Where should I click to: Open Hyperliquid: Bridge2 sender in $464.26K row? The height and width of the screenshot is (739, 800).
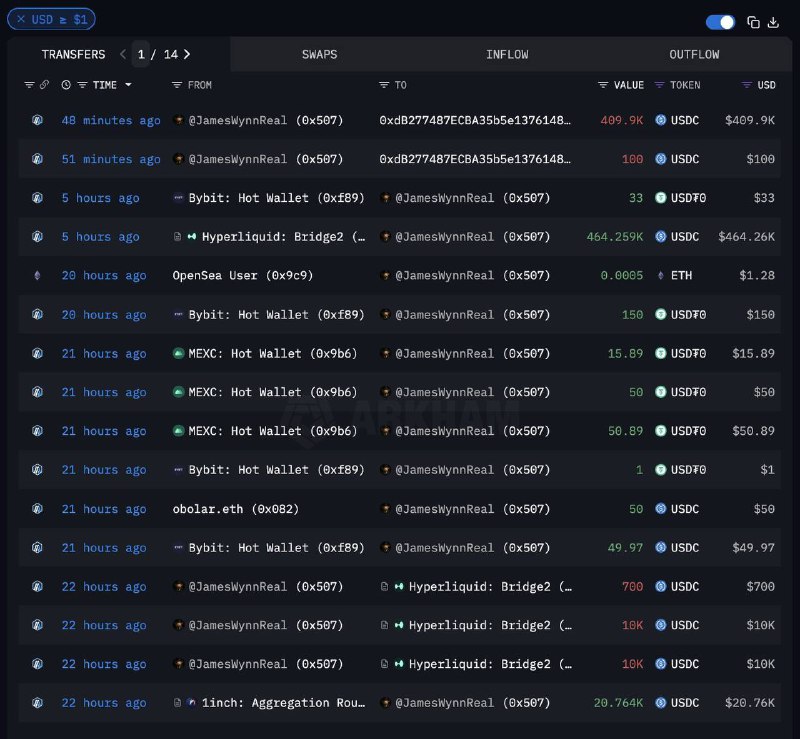pos(284,237)
